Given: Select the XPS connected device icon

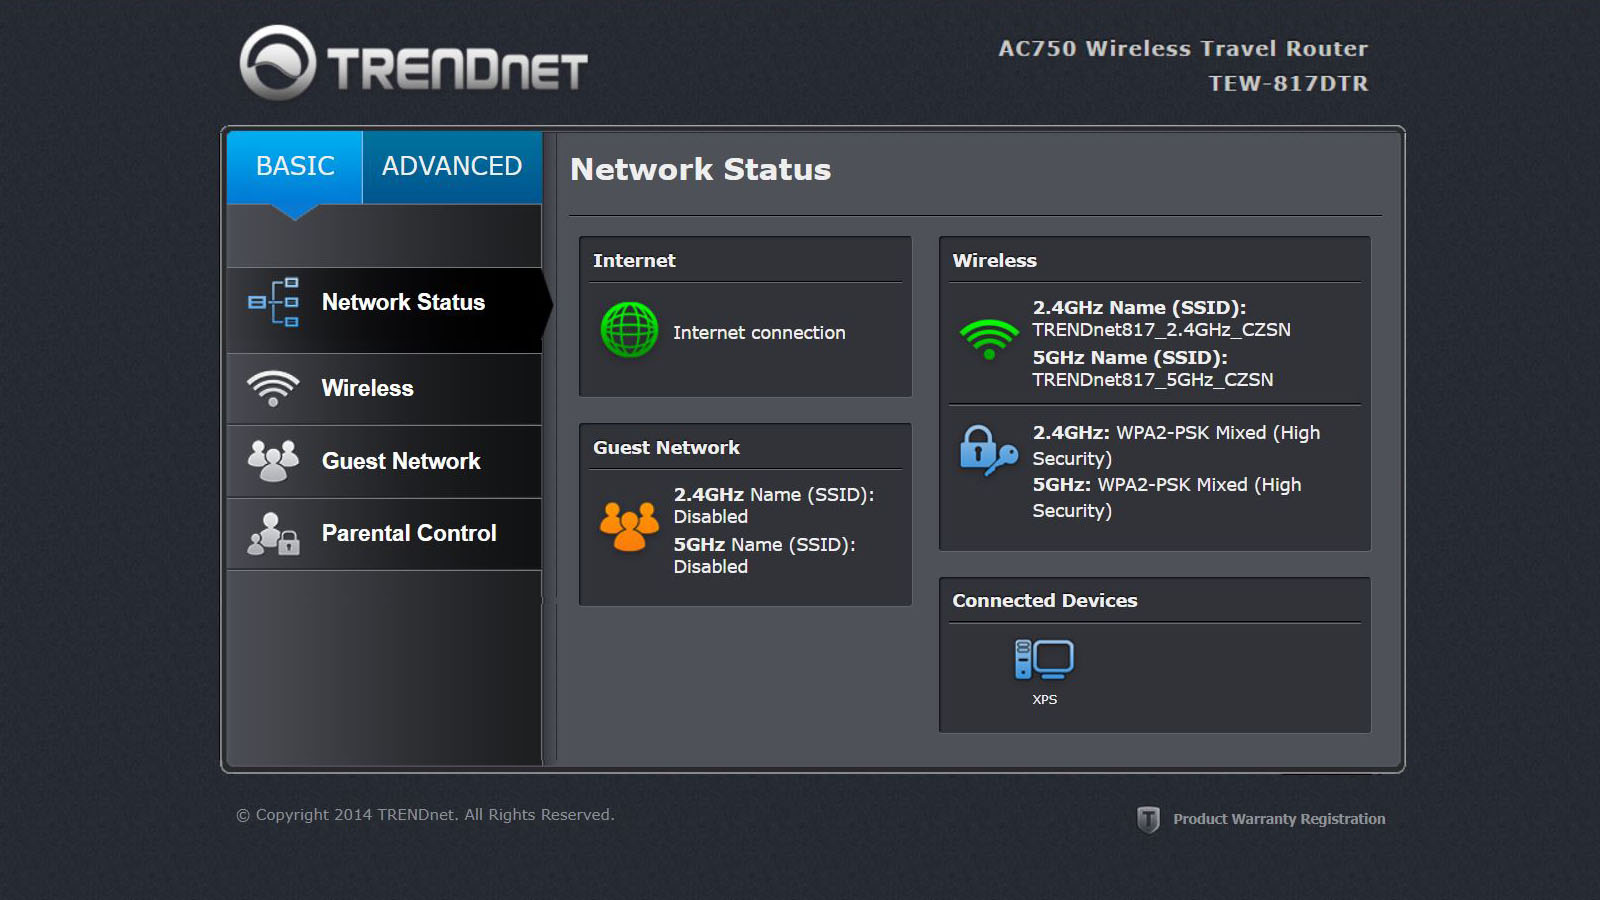Looking at the screenshot, I should pyautogui.click(x=1044, y=660).
